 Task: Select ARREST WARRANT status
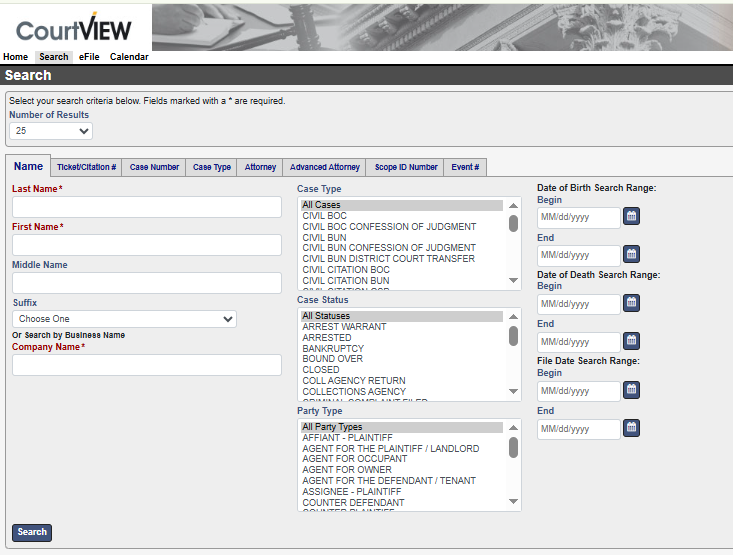click(x=402, y=327)
